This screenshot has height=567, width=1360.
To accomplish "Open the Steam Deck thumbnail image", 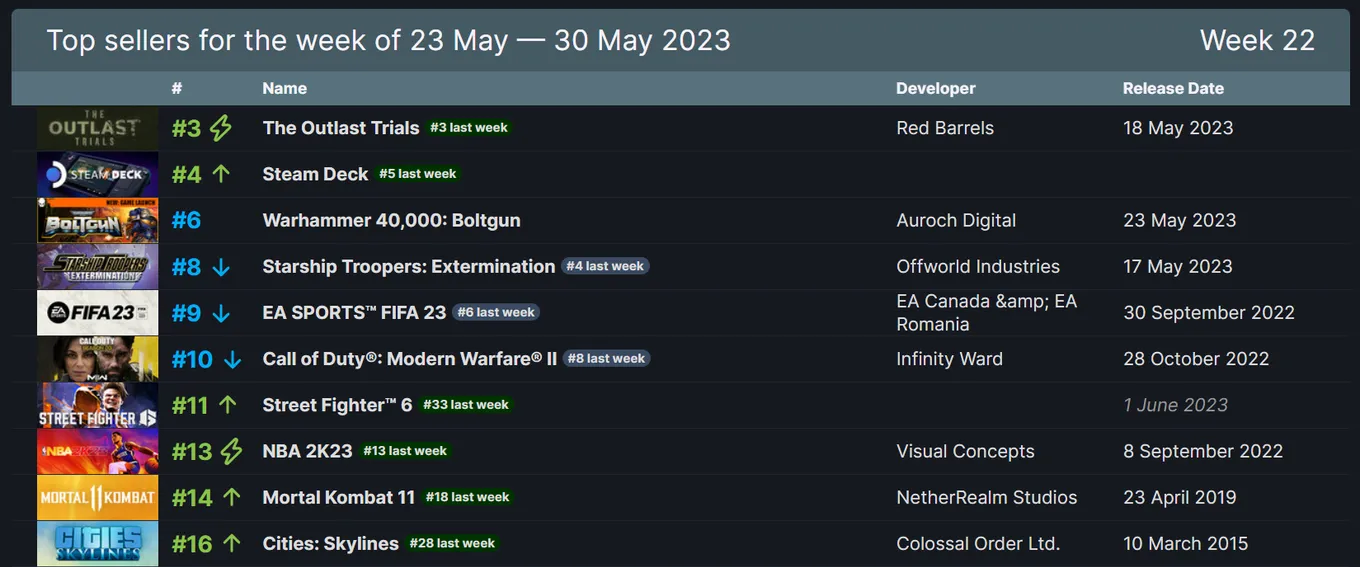I will 97,174.
